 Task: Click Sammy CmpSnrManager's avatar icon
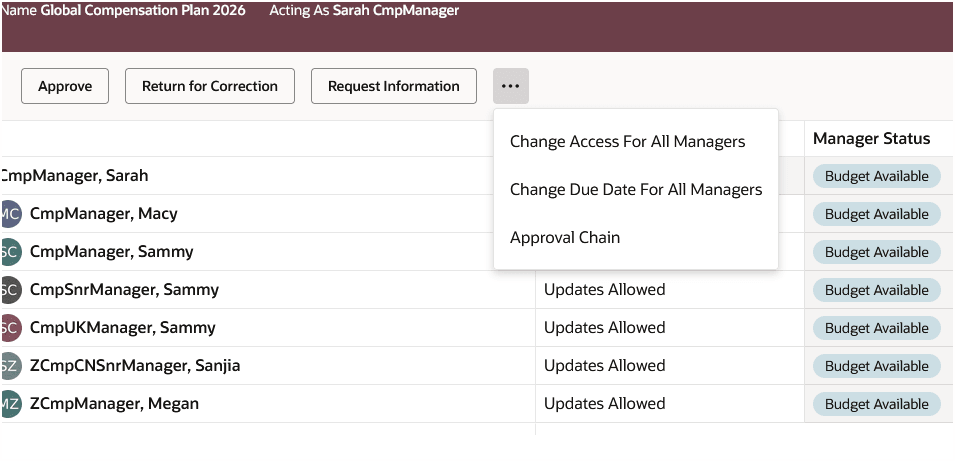10,290
